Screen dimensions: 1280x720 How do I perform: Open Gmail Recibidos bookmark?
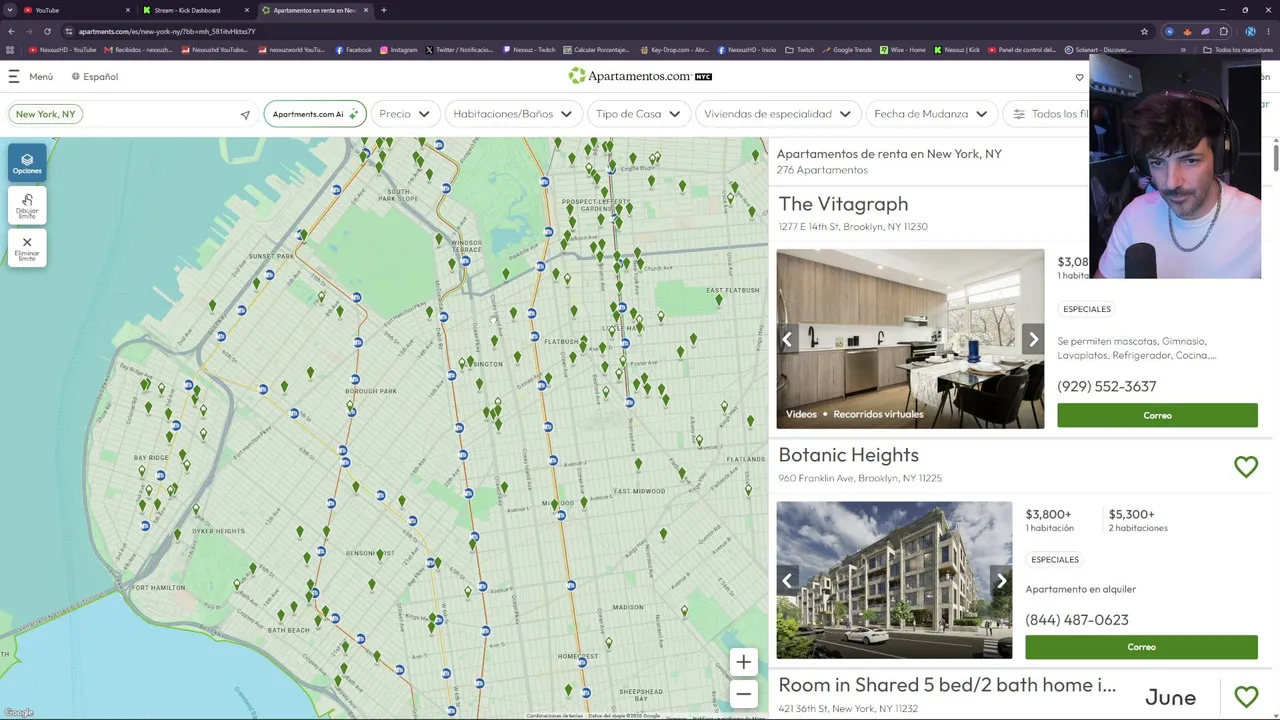(x=138, y=50)
